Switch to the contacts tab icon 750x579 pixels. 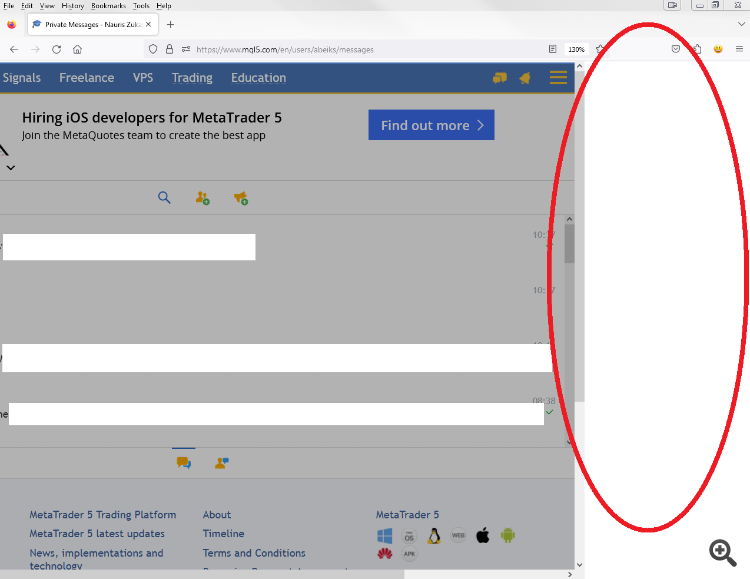coord(222,462)
